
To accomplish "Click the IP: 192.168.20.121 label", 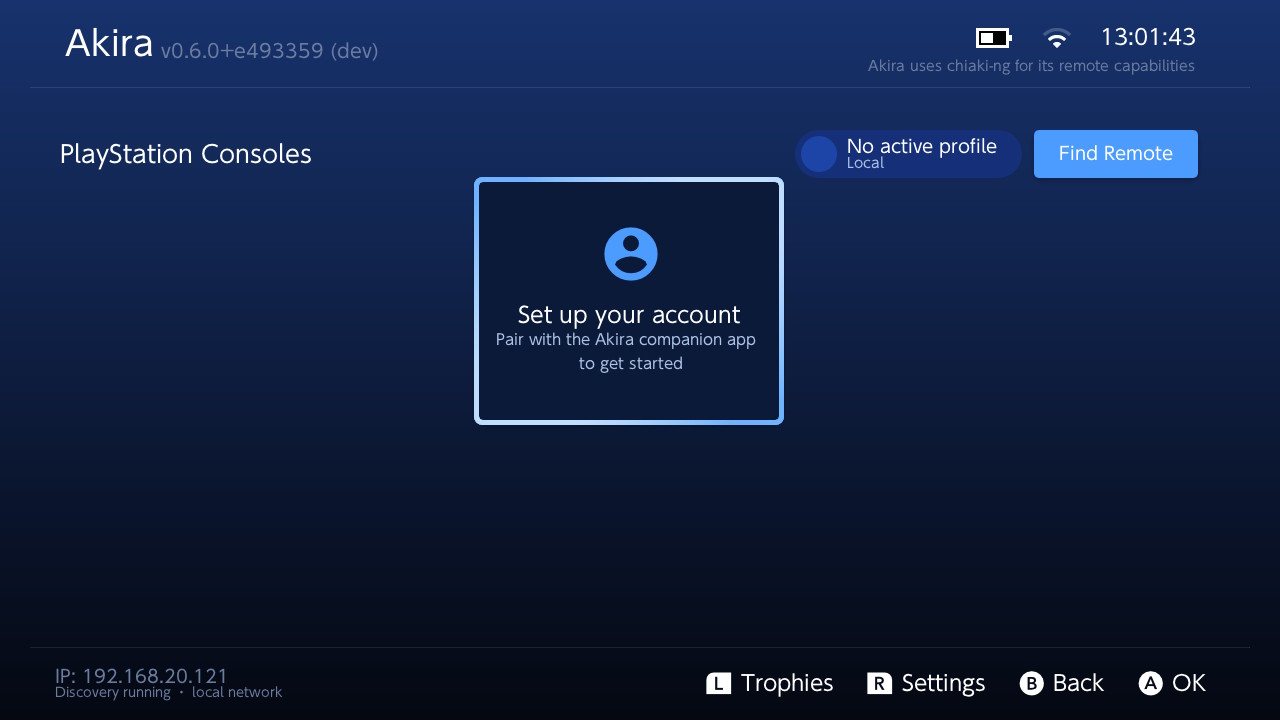I will 141,676.
